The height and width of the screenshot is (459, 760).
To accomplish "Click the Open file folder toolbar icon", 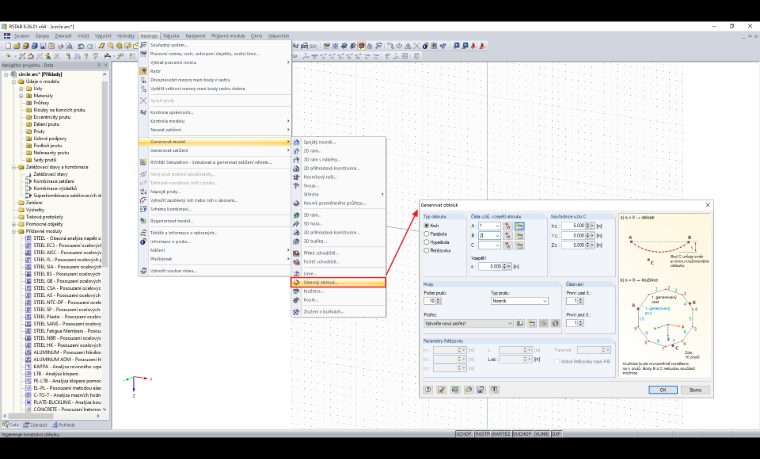I will [16, 46].
